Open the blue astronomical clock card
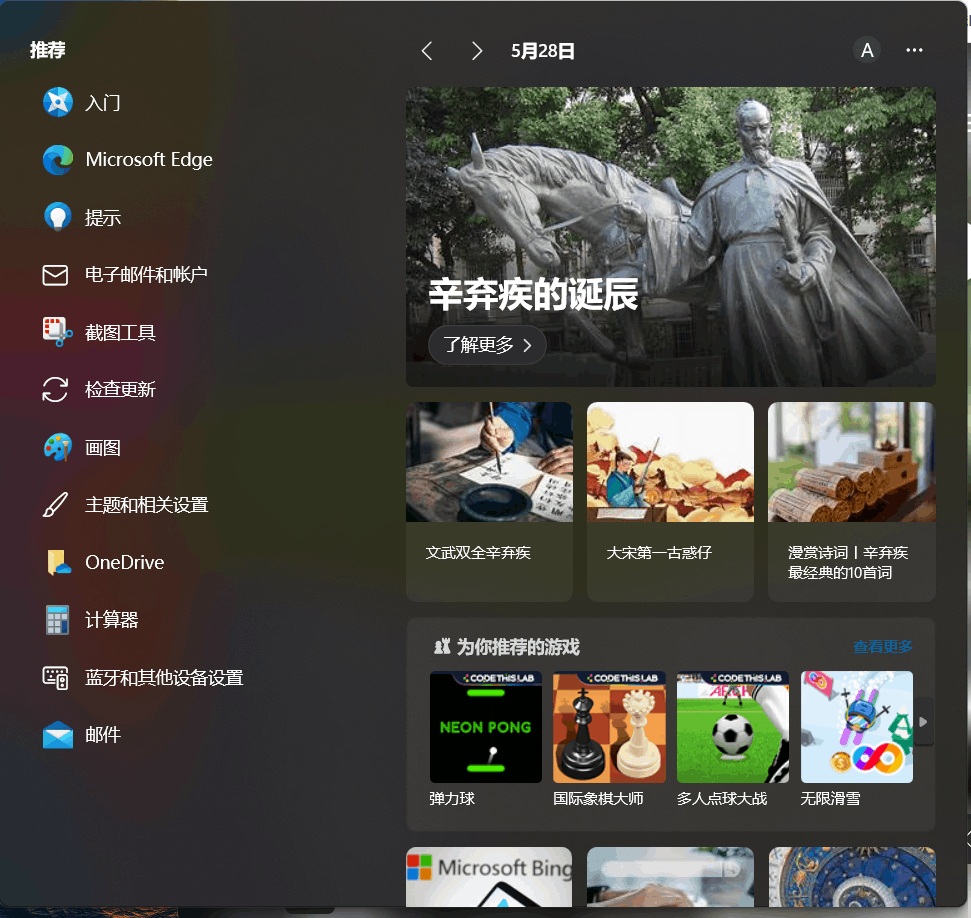Screen dimensions: 971x918 click(x=851, y=877)
